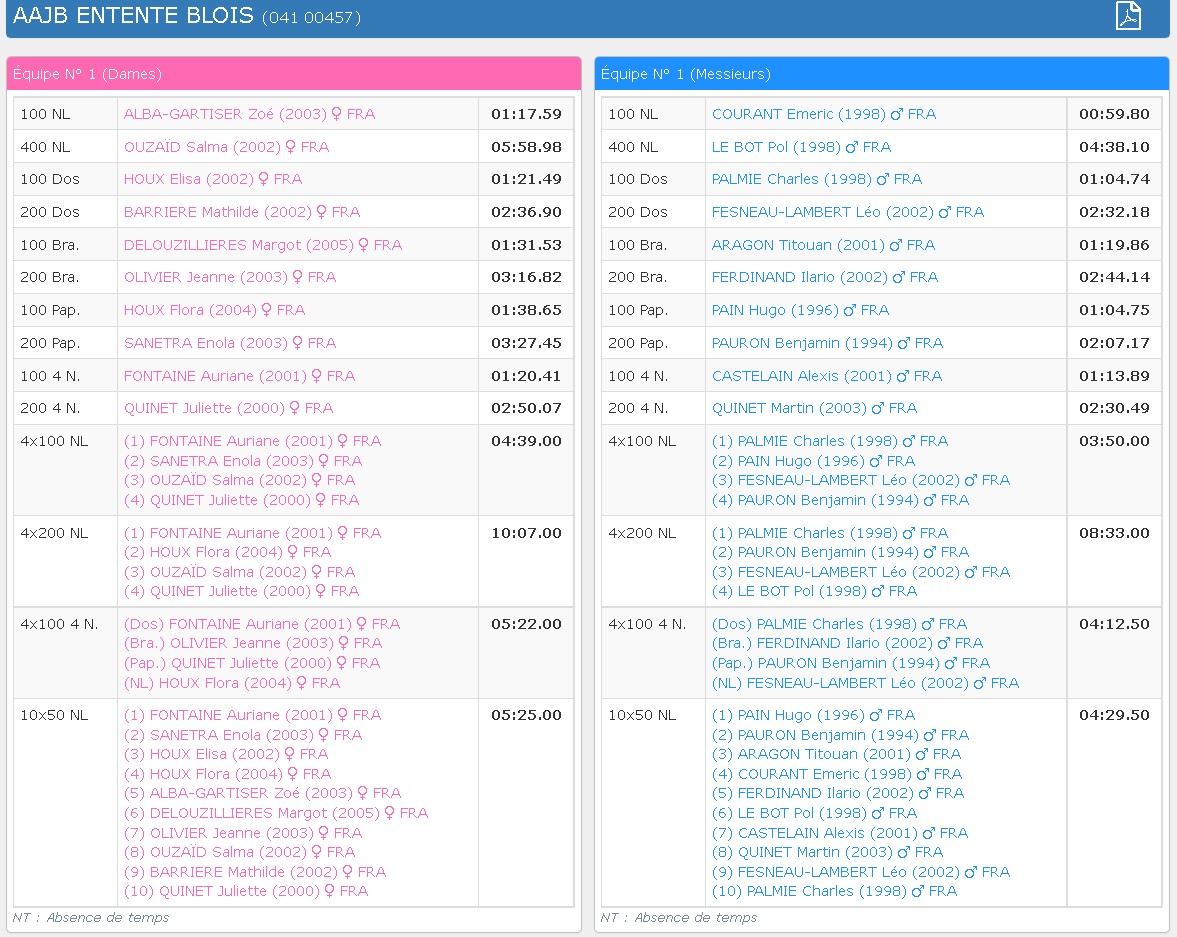Open (8) QUINET Martin in men's 10x50 NL

coord(827,853)
